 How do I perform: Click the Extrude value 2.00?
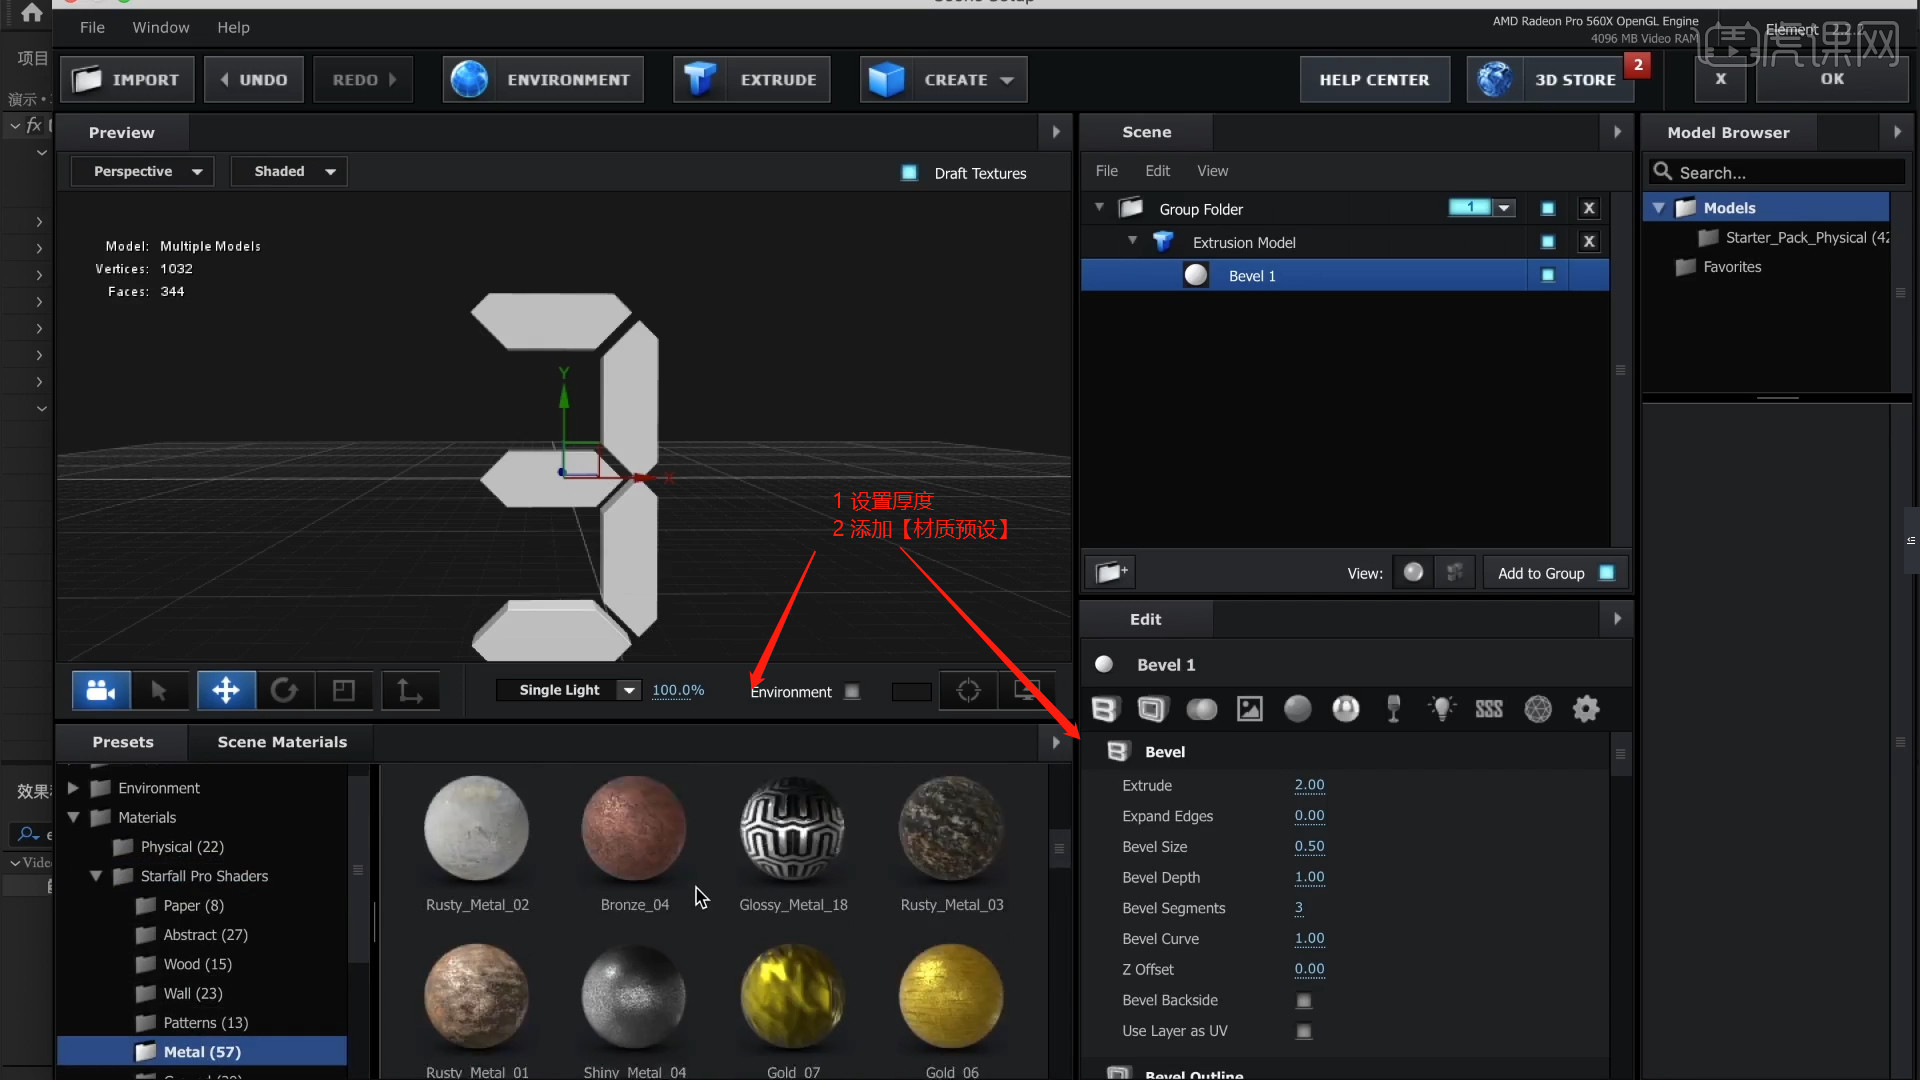pyautogui.click(x=1309, y=785)
